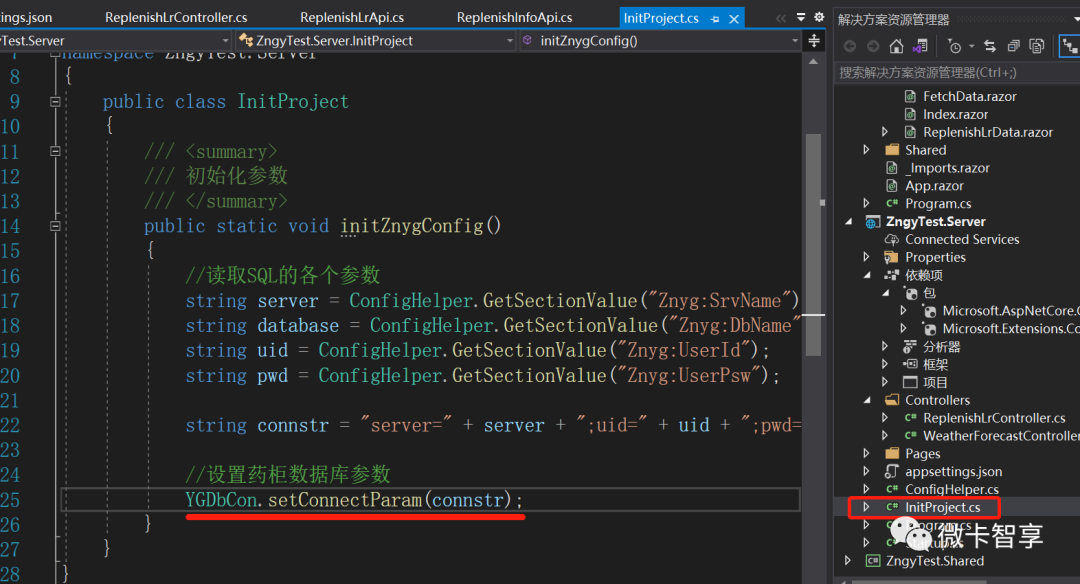Screen dimensions: 1080x584
Task: Collapse the initZnygConfig method block
Action: (x=55, y=226)
